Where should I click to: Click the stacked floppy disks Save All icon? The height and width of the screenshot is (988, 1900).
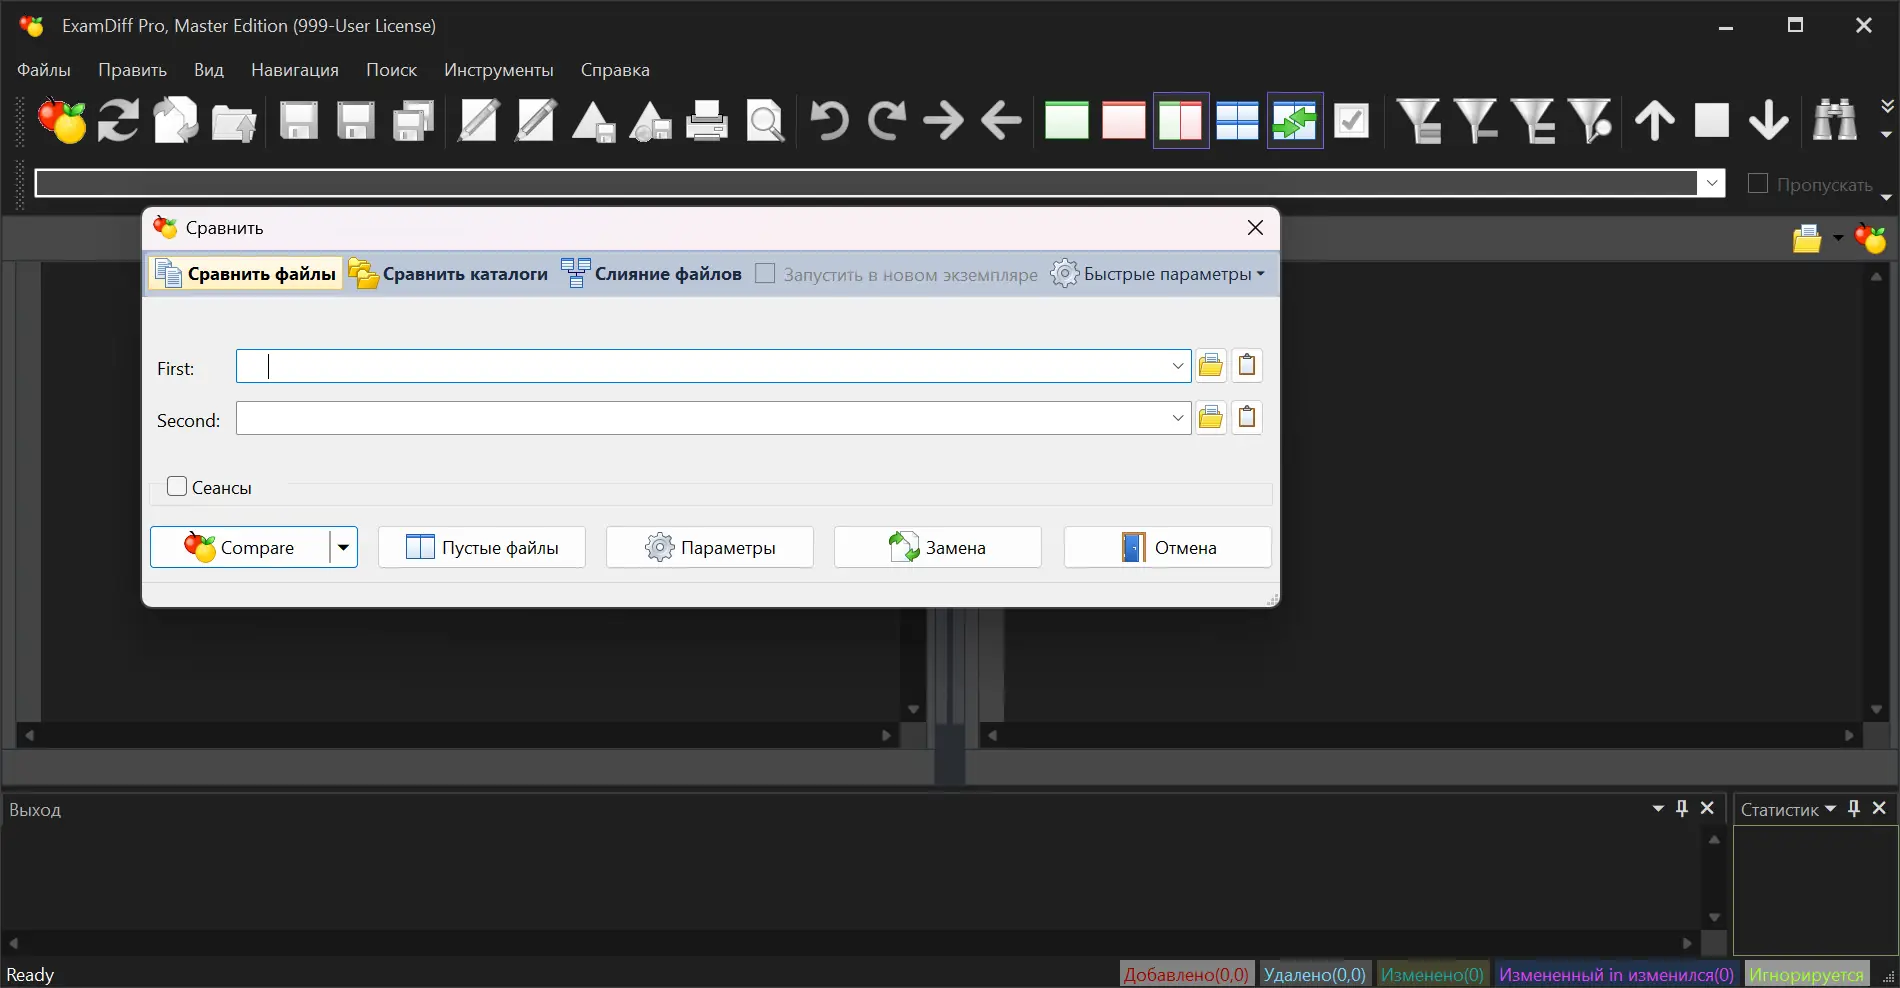(413, 121)
